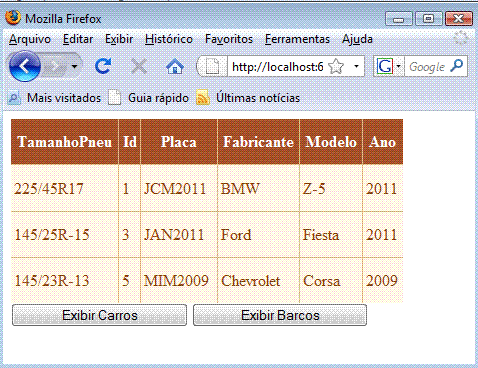The width and height of the screenshot is (478, 368).
Task: Click the JCM2011 plate cell
Action: tap(179, 188)
